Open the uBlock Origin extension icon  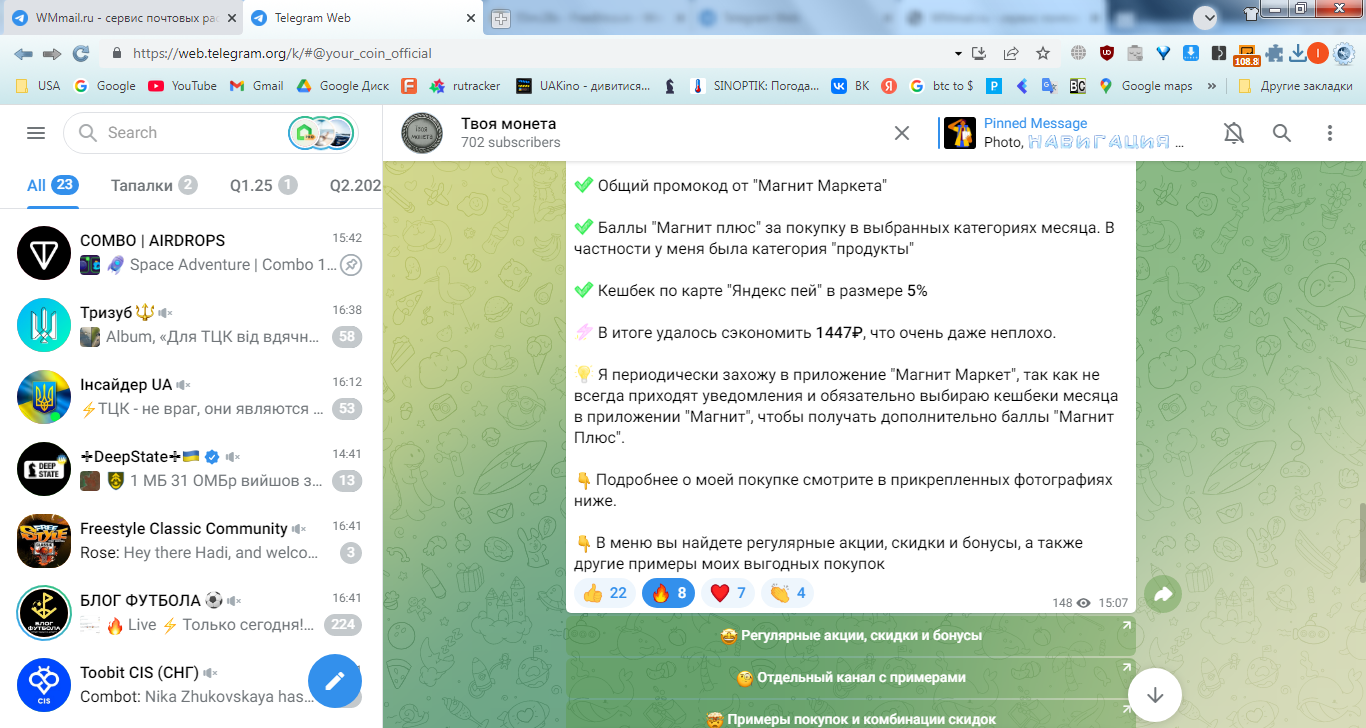click(x=1106, y=53)
